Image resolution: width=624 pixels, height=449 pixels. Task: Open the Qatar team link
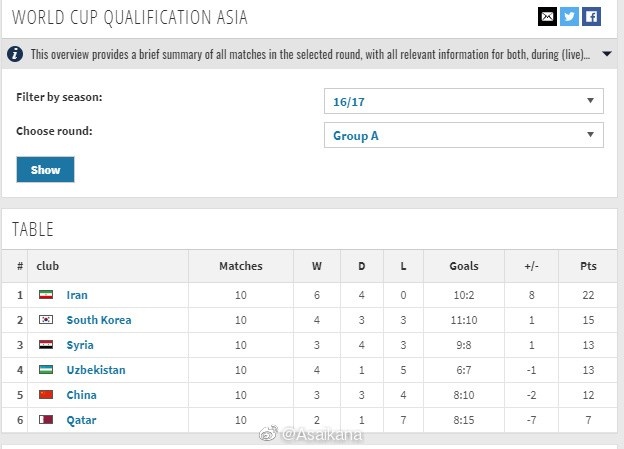(82, 420)
